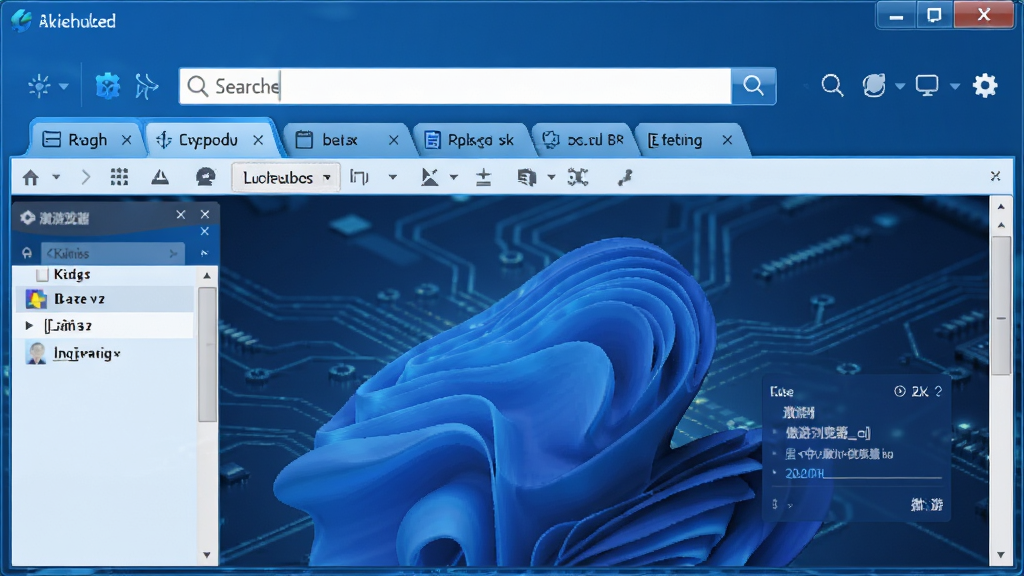This screenshot has width=1024, height=576.
Task: Click the magnifier icon right of search bar
Action: [832, 86]
